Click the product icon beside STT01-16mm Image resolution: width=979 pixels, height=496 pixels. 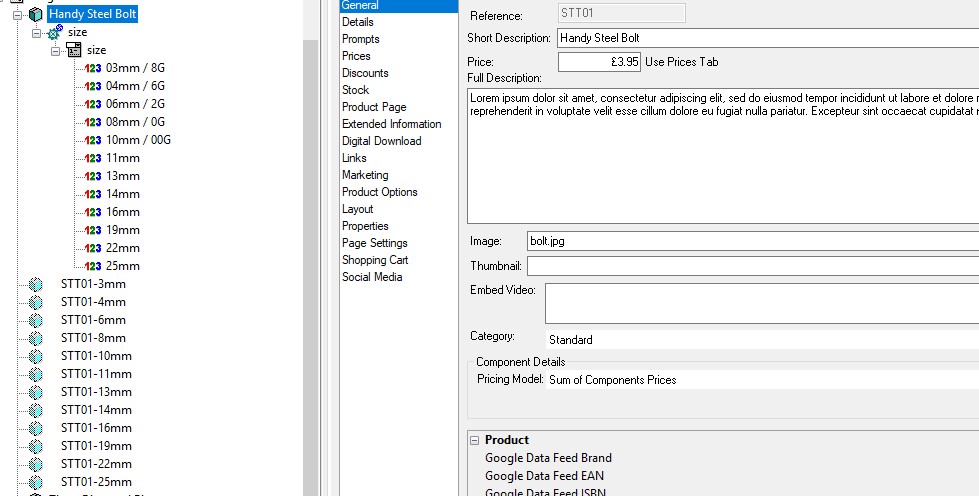click(x=36, y=428)
